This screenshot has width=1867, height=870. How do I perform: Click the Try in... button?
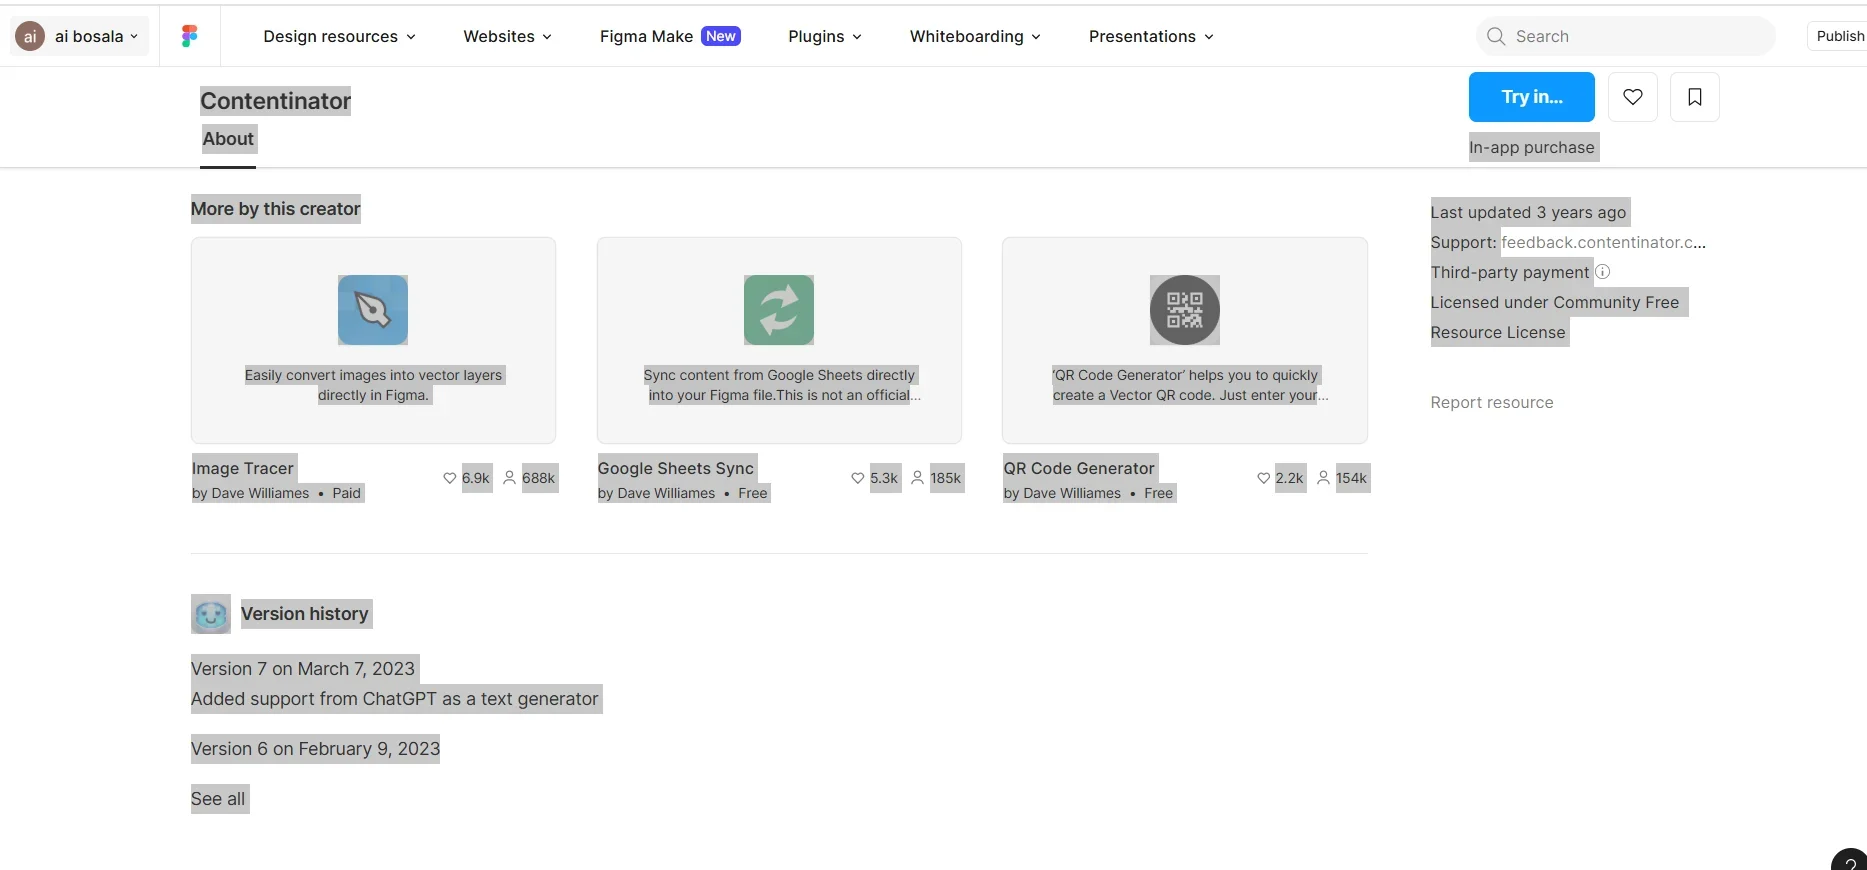(x=1531, y=97)
